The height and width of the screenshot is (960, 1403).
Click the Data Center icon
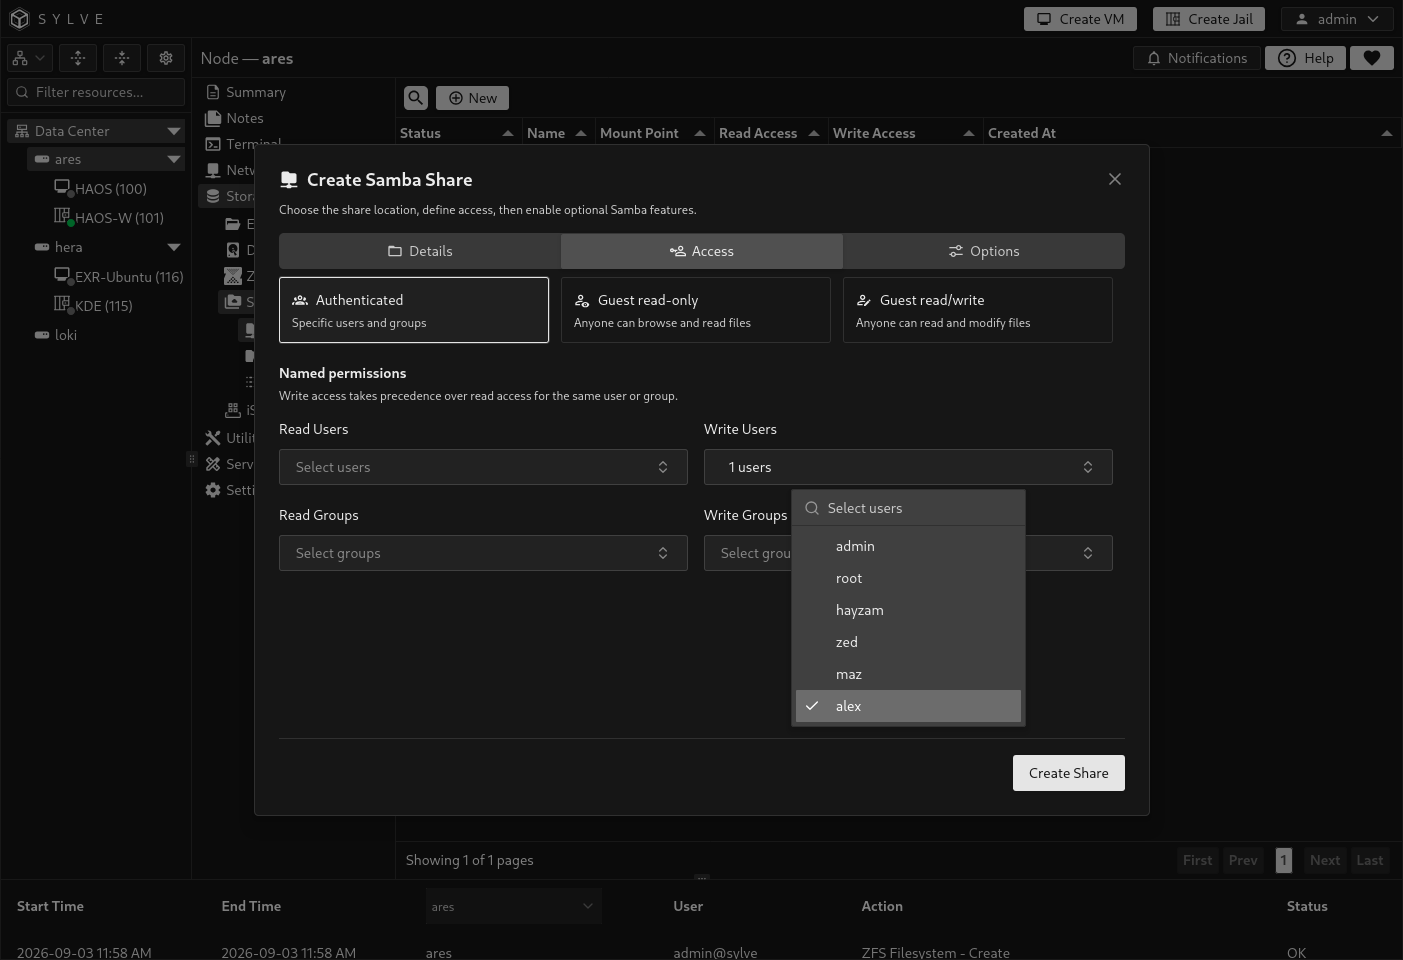pyautogui.click(x=22, y=131)
